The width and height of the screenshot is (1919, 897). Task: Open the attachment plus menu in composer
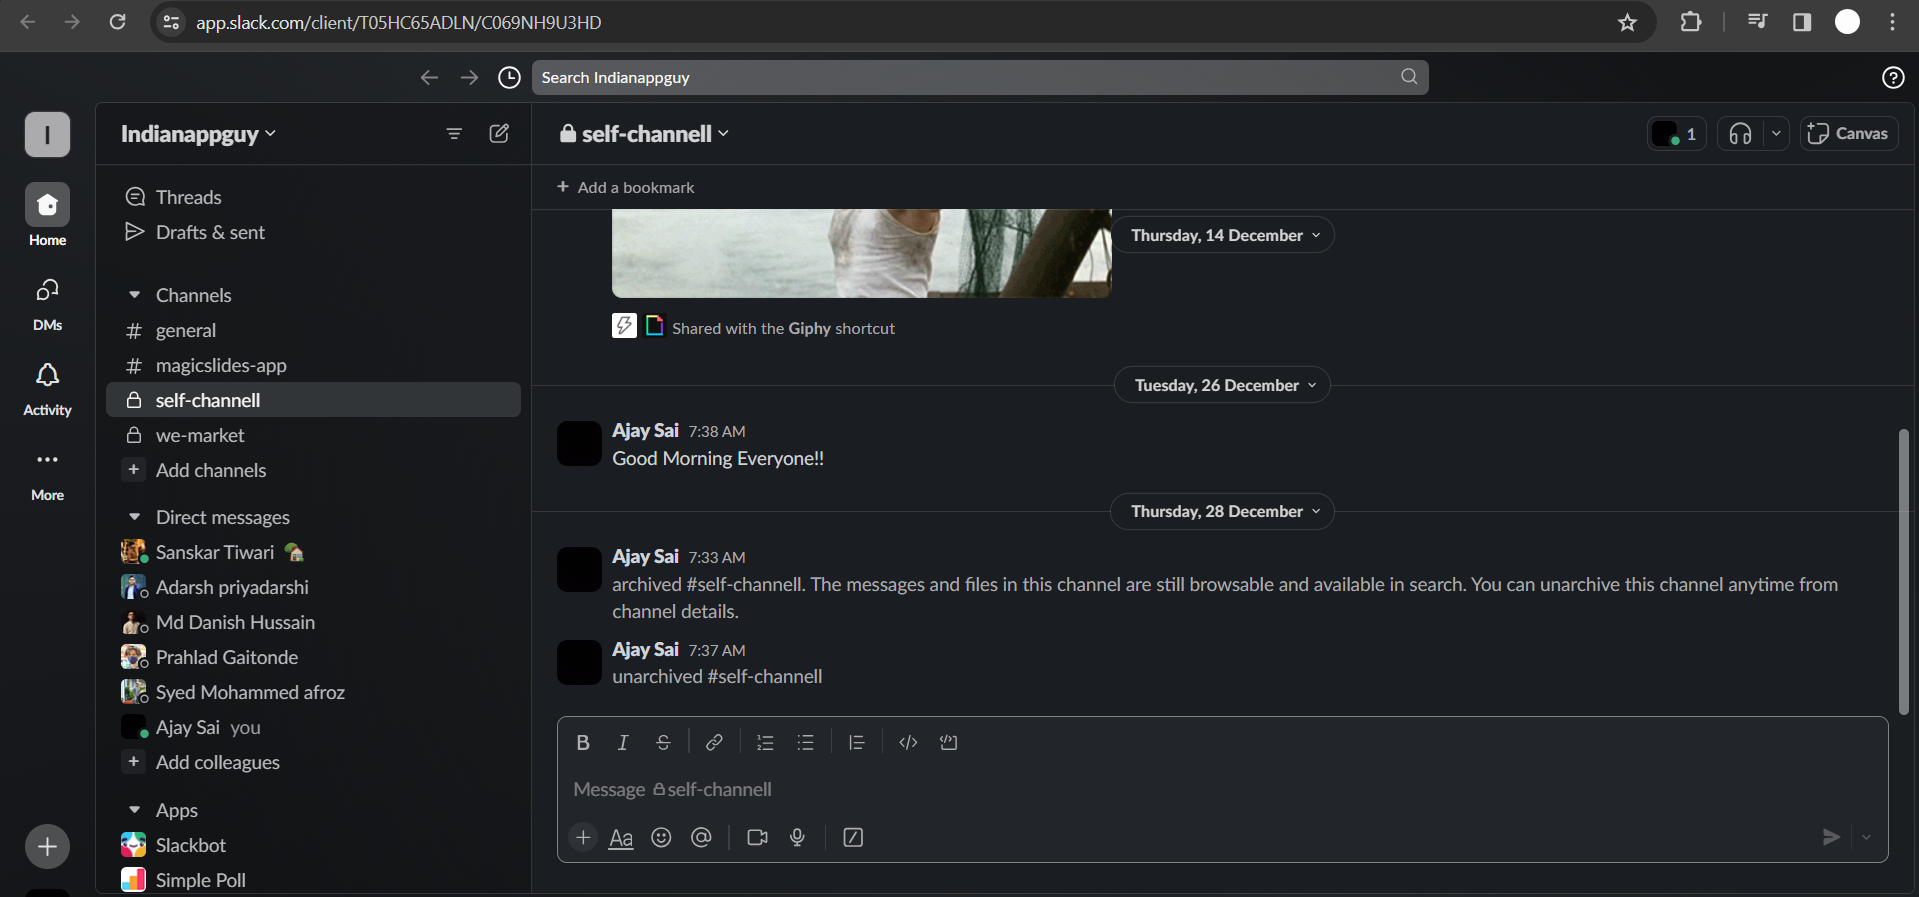(583, 837)
